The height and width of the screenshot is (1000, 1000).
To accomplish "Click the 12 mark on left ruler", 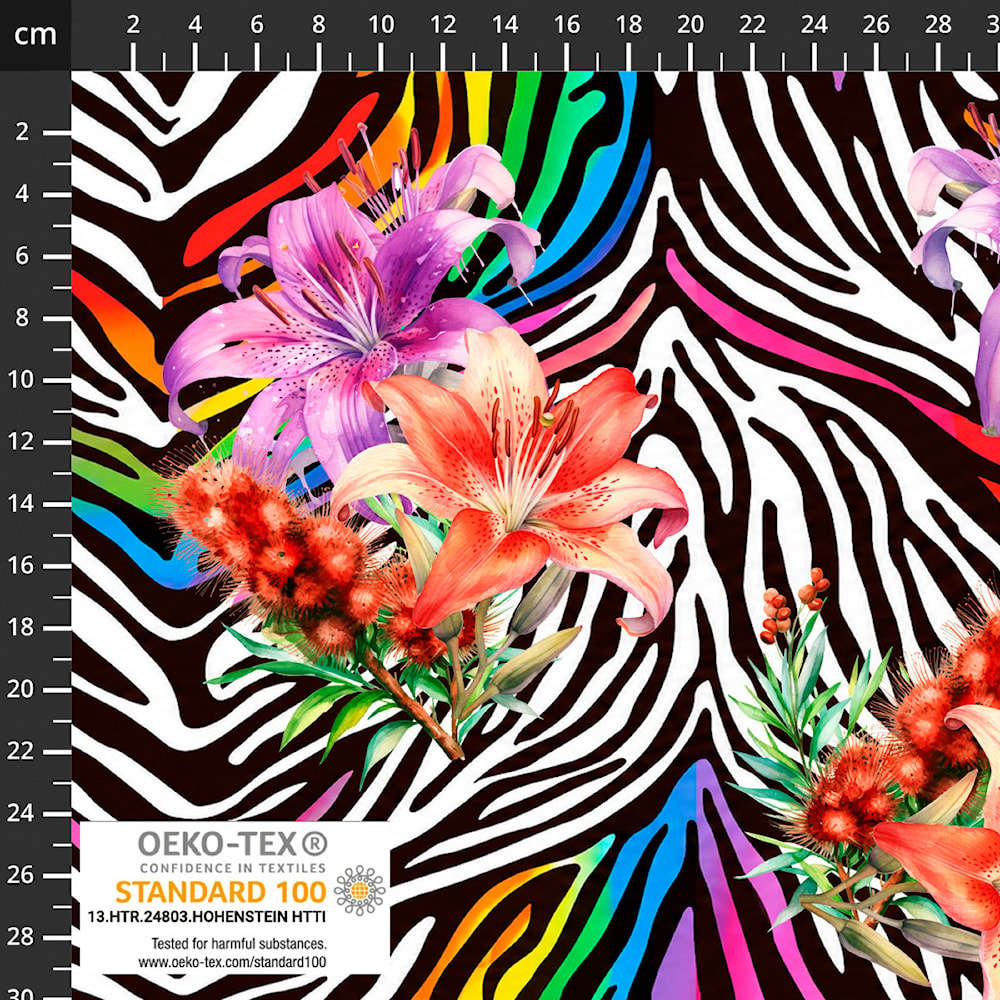I will point(20,441).
